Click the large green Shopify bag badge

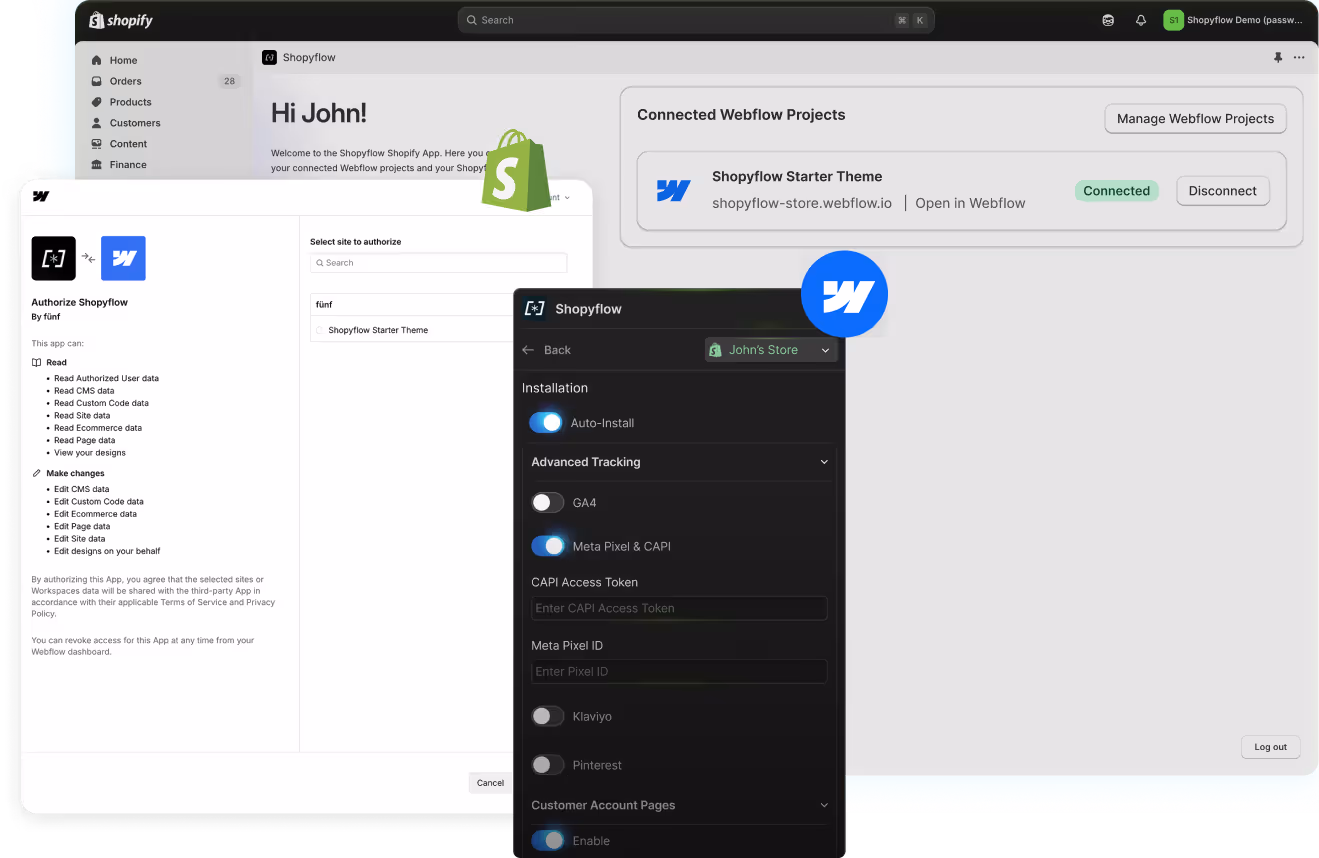pos(516,170)
